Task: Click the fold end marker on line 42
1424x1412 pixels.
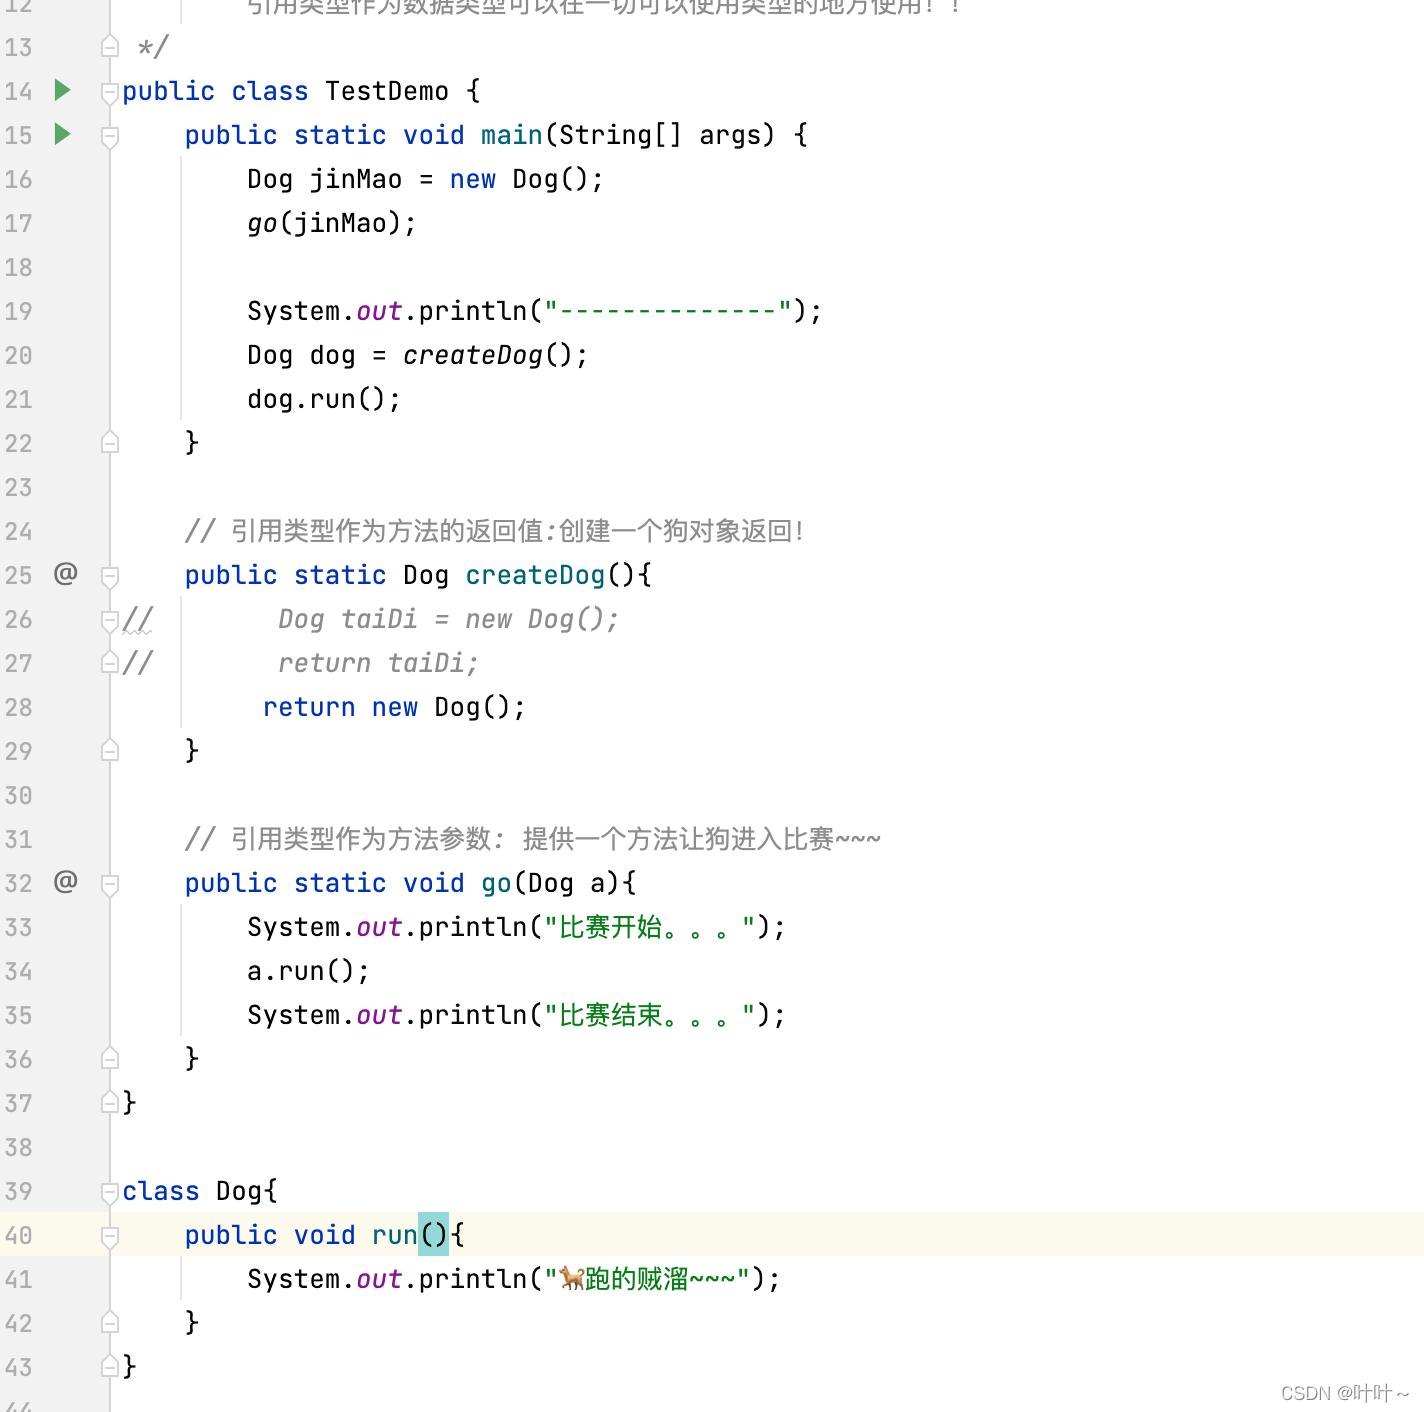Action: 110,1321
